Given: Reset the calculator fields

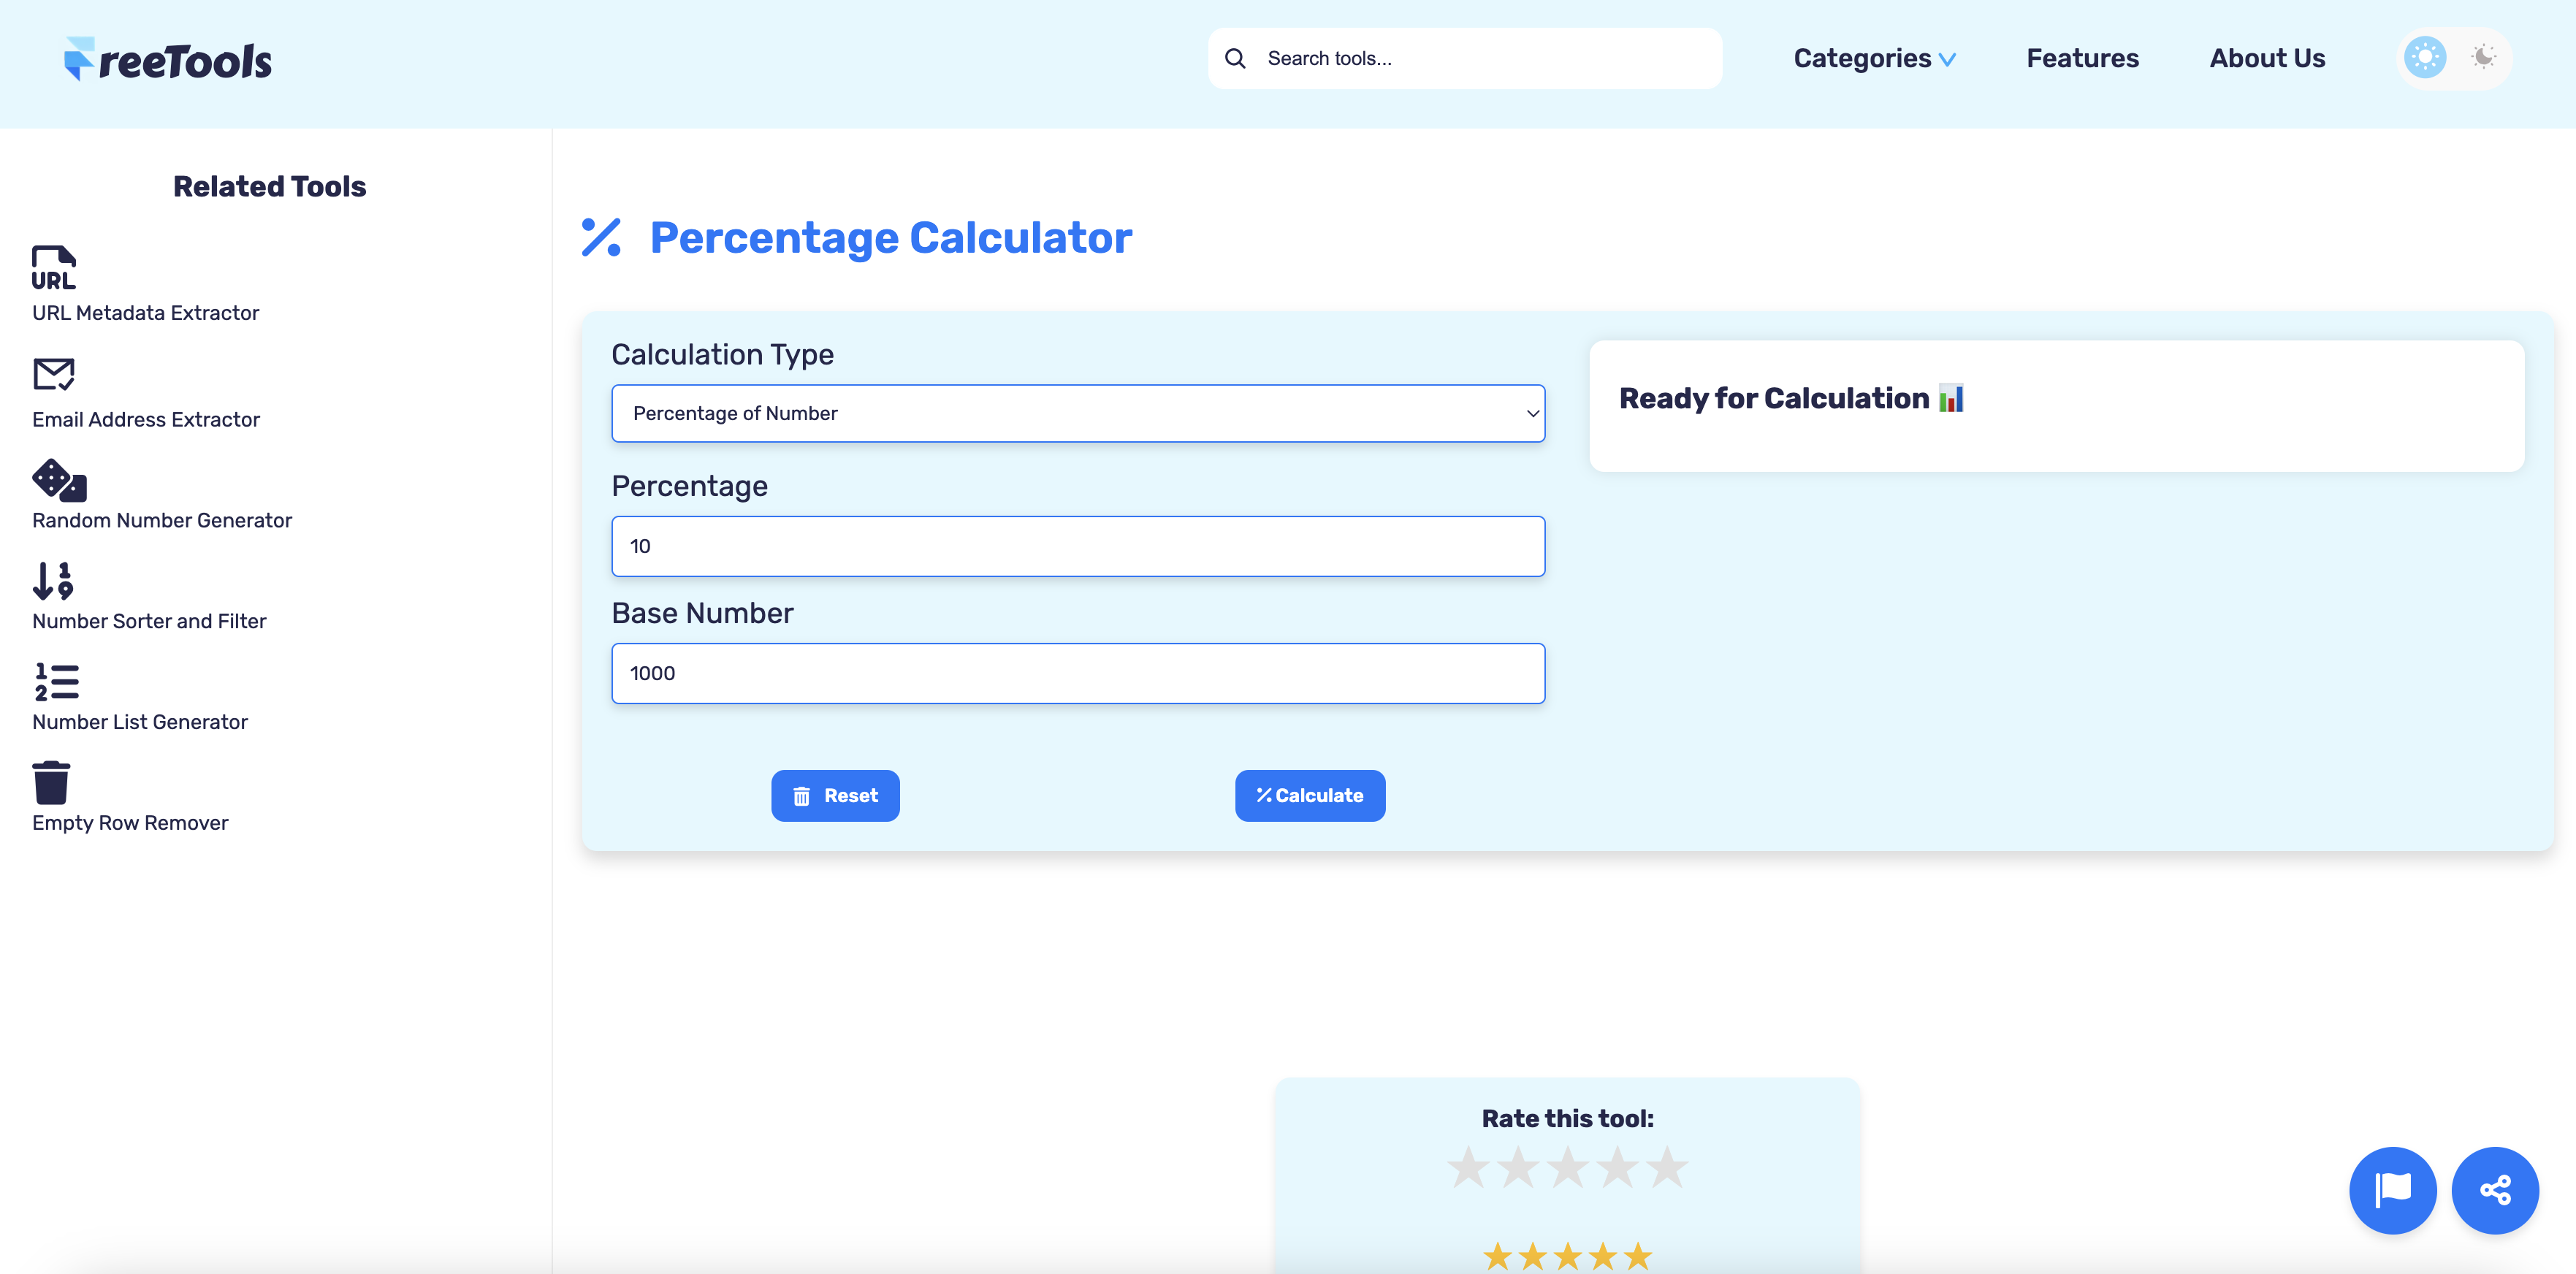Looking at the screenshot, I should coord(835,795).
